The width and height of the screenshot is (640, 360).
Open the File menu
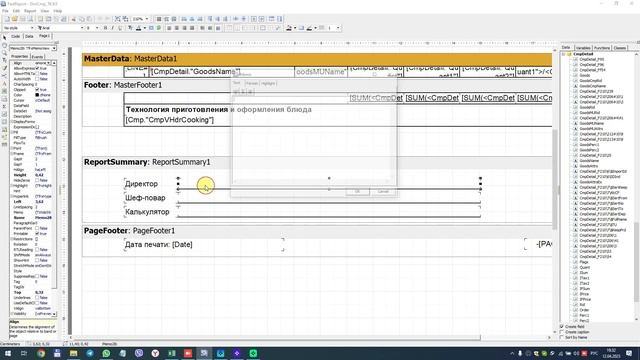pos(5,11)
